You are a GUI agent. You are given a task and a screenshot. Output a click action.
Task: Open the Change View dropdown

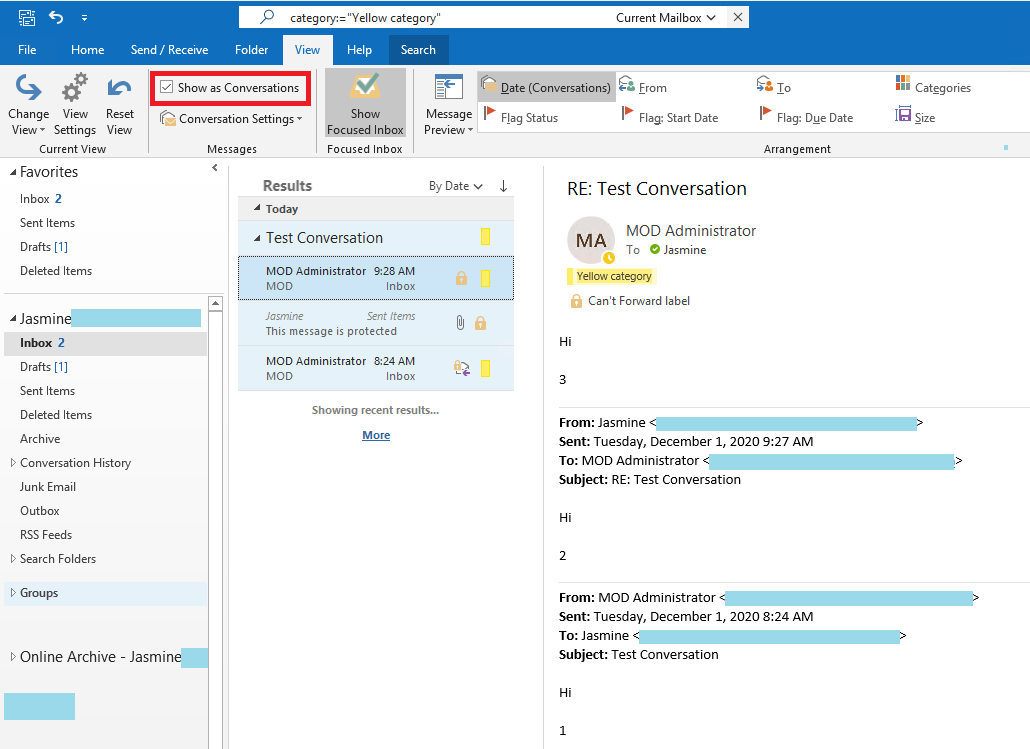(x=28, y=105)
